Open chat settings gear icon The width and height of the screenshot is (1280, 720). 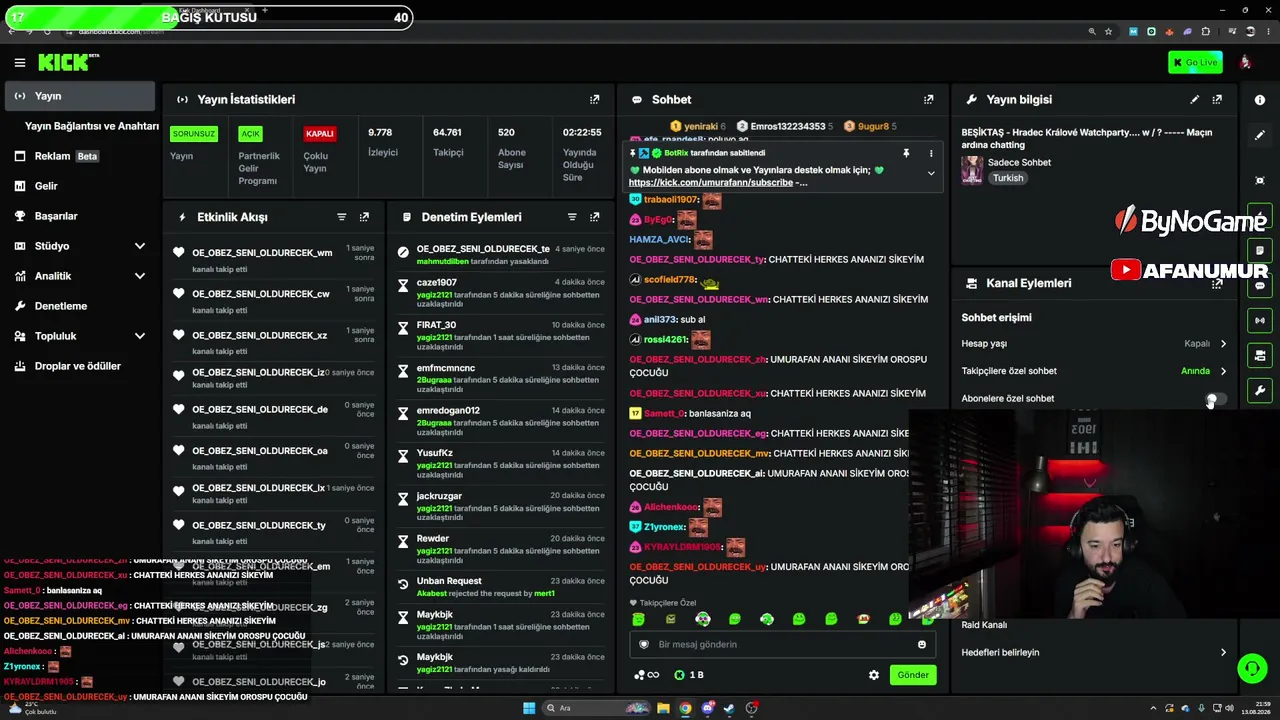874,675
